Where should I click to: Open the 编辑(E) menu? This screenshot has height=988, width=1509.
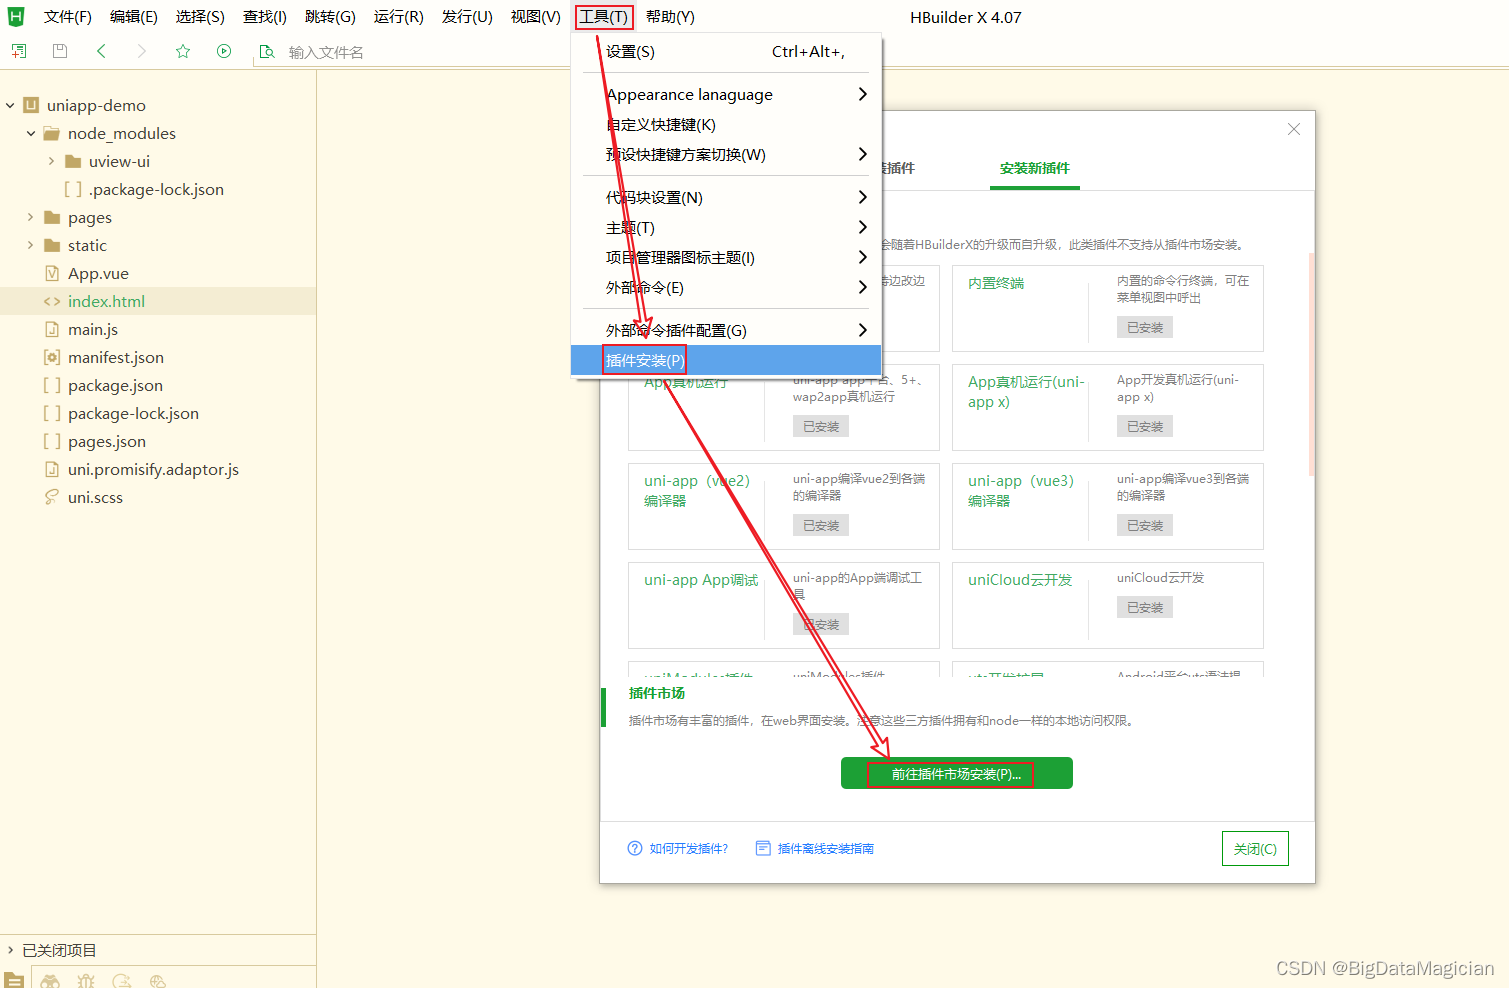134,17
